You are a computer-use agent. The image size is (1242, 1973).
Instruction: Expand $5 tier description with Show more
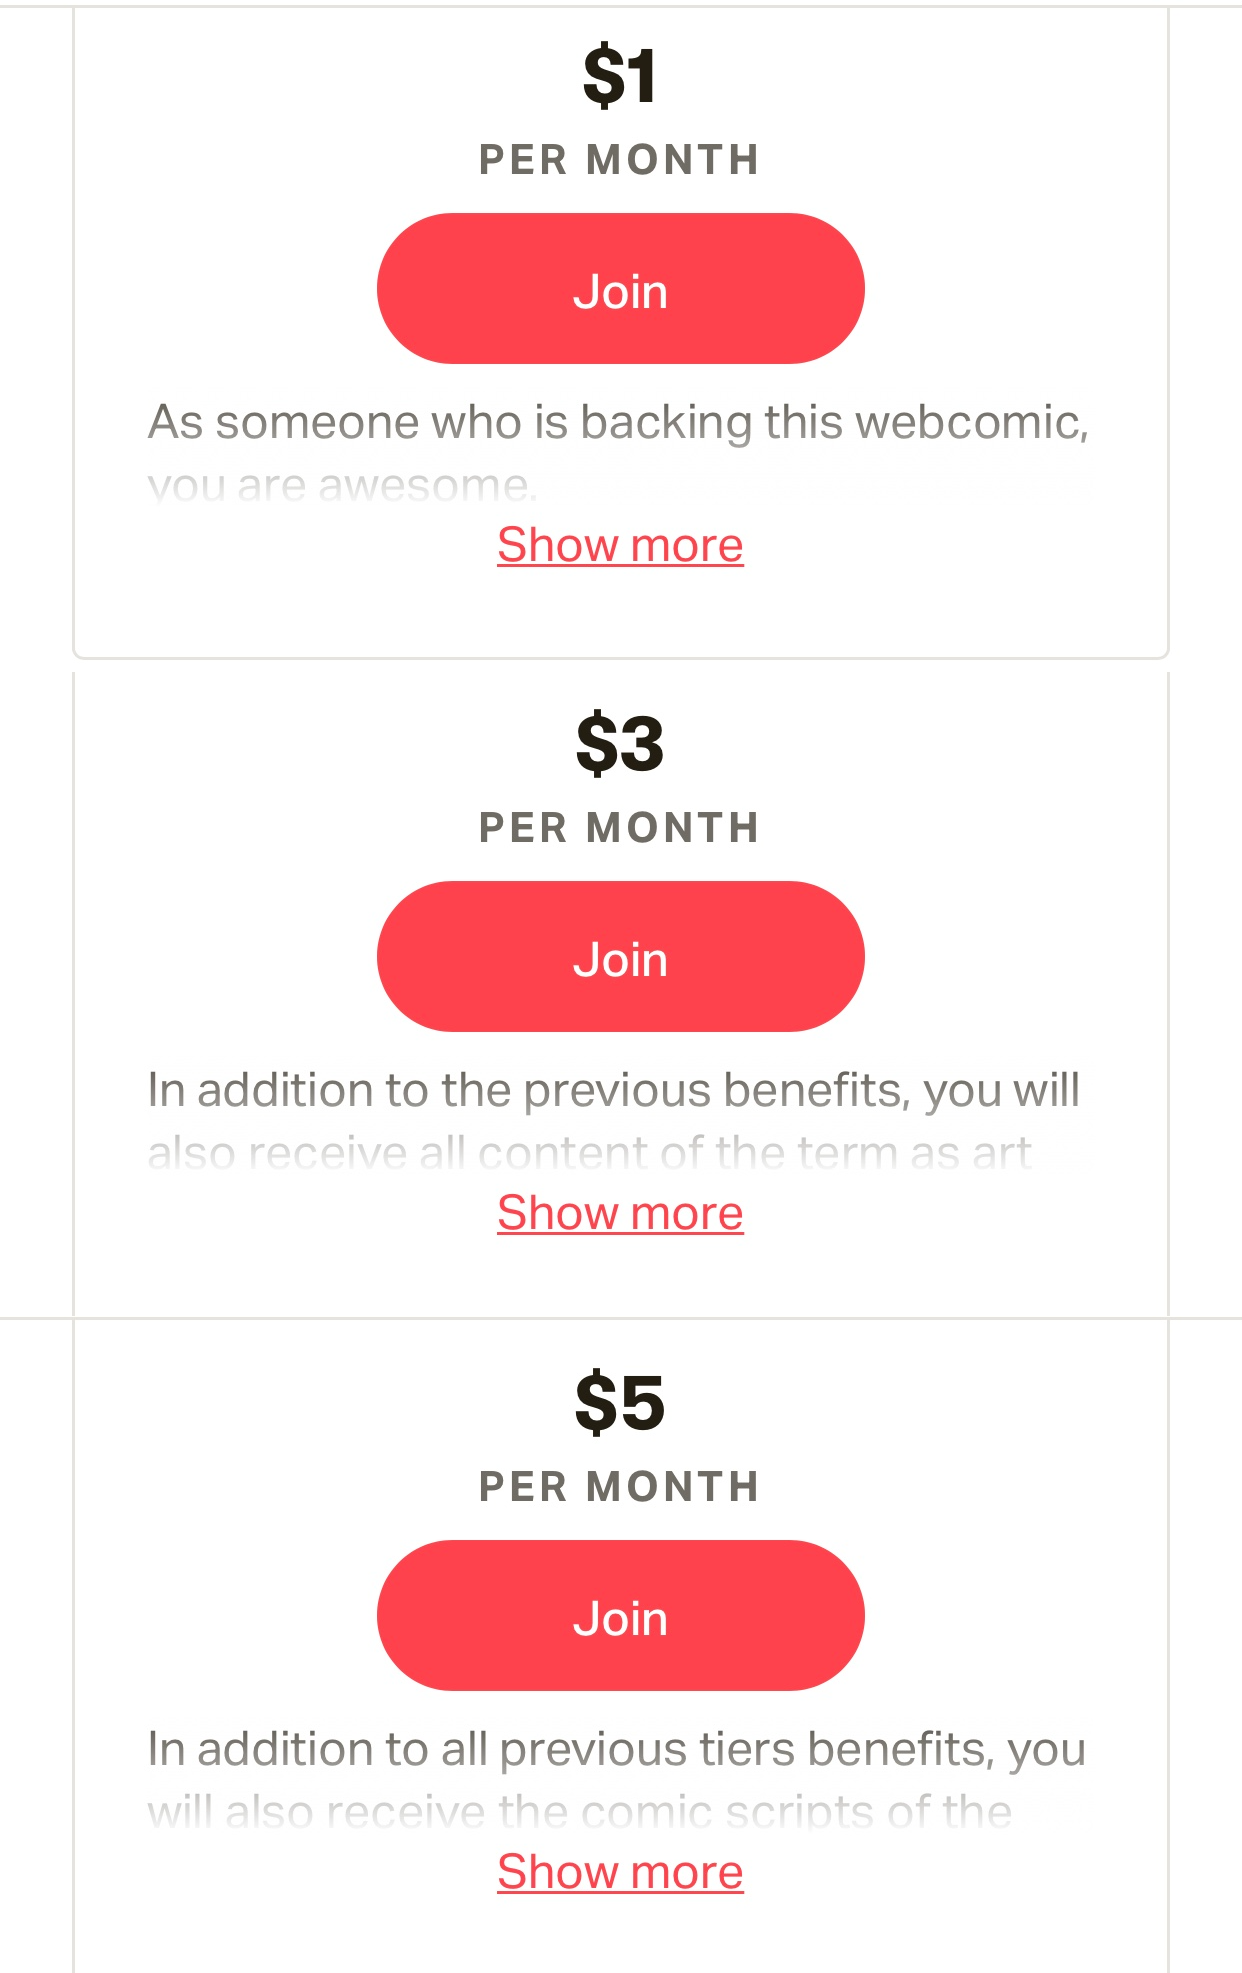pos(620,1873)
